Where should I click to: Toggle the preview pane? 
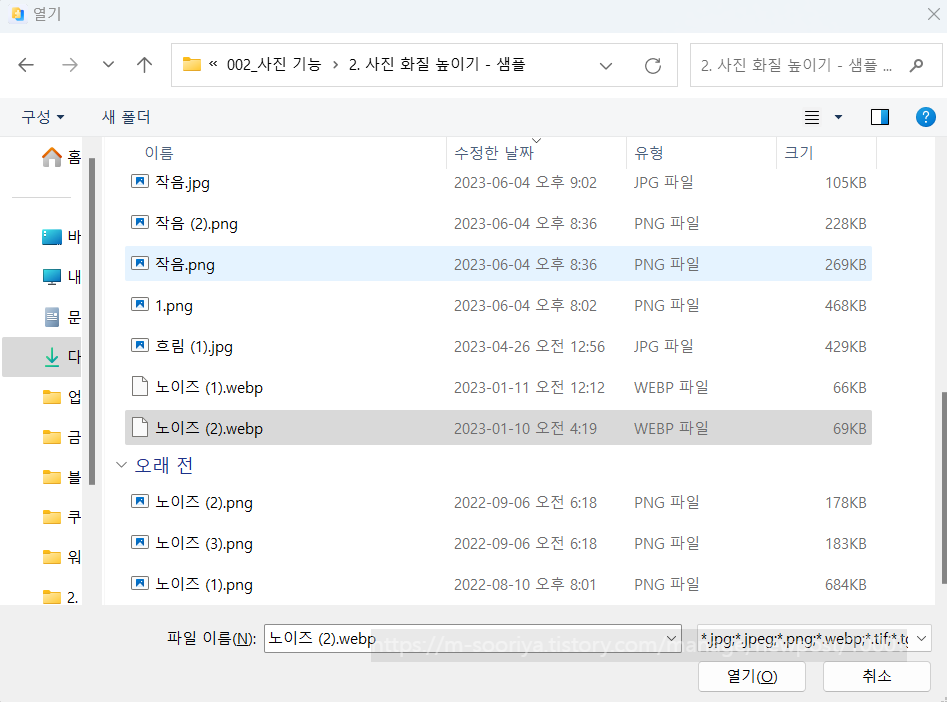(x=880, y=117)
